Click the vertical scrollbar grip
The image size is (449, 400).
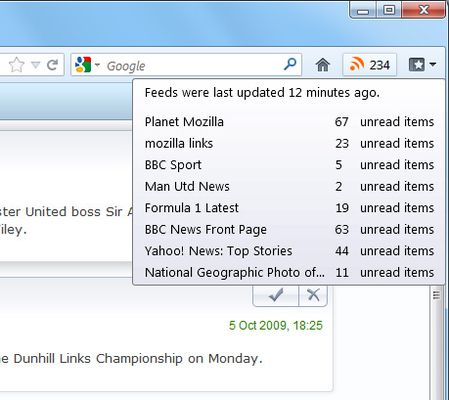click(x=436, y=295)
